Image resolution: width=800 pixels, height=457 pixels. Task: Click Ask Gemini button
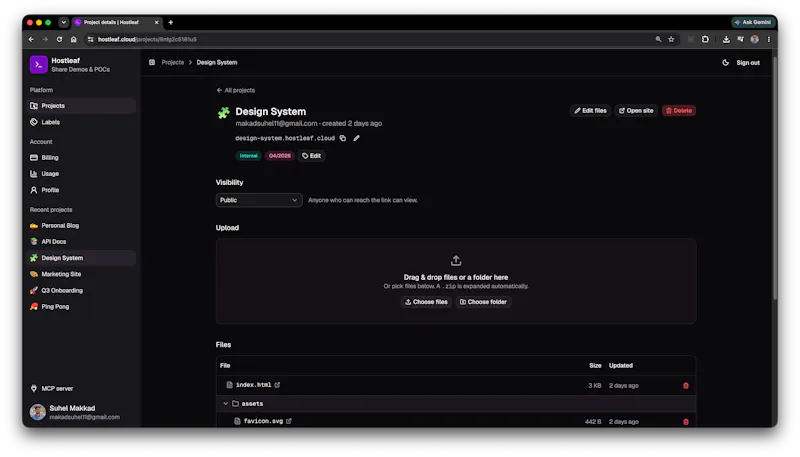[x=753, y=22]
